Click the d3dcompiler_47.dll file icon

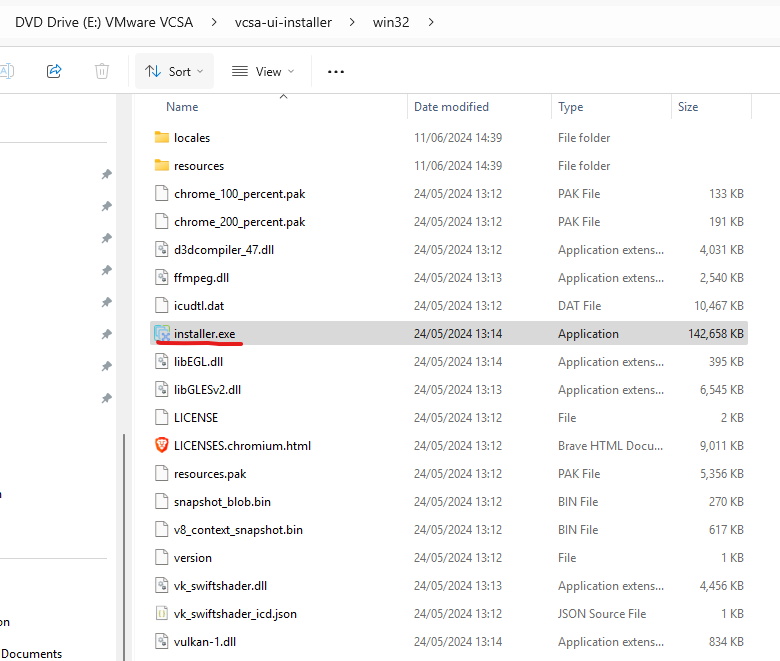pyautogui.click(x=162, y=249)
